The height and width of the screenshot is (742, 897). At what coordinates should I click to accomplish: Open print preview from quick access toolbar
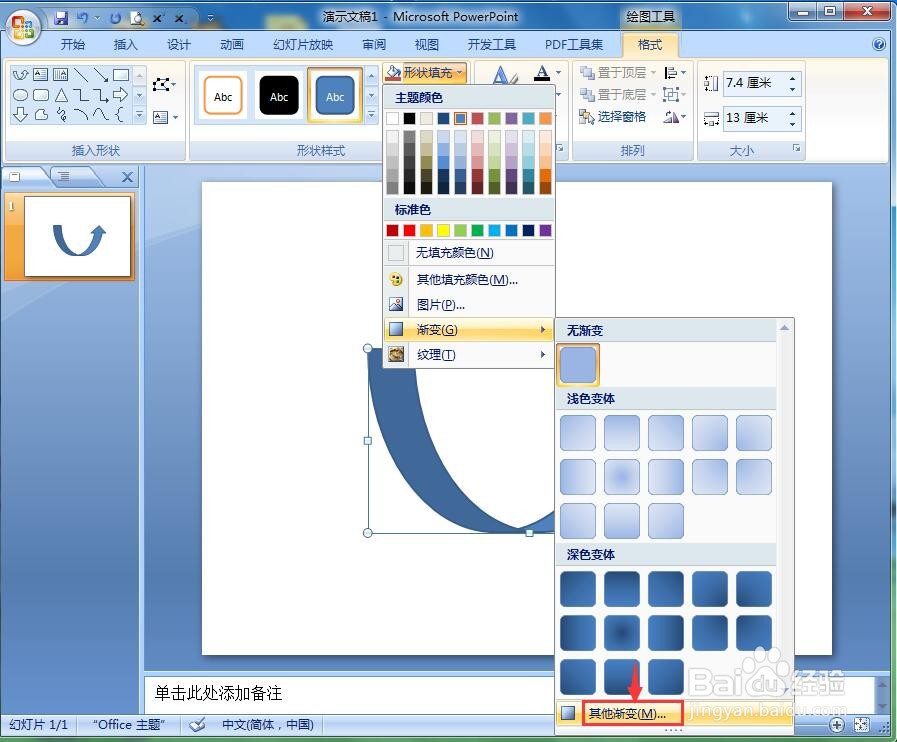(x=137, y=18)
